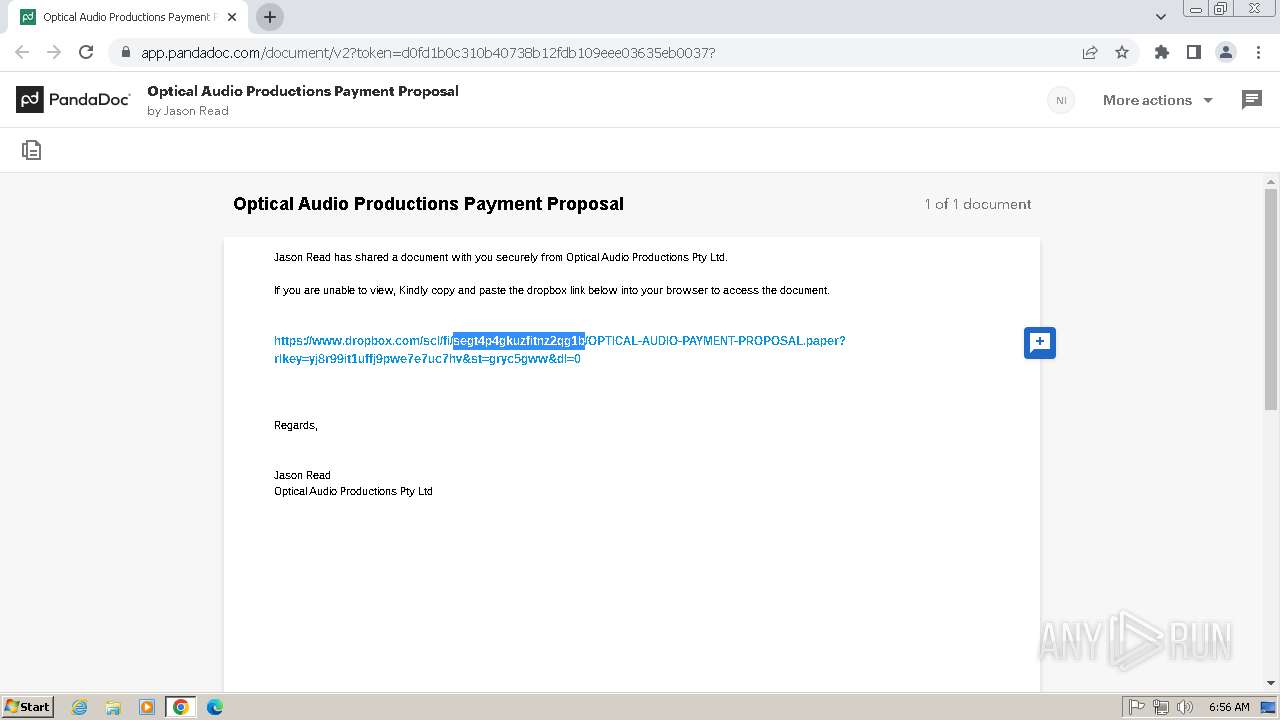Go forward with the browser forward arrow
Viewport: 1280px width, 720px height.
(x=54, y=52)
